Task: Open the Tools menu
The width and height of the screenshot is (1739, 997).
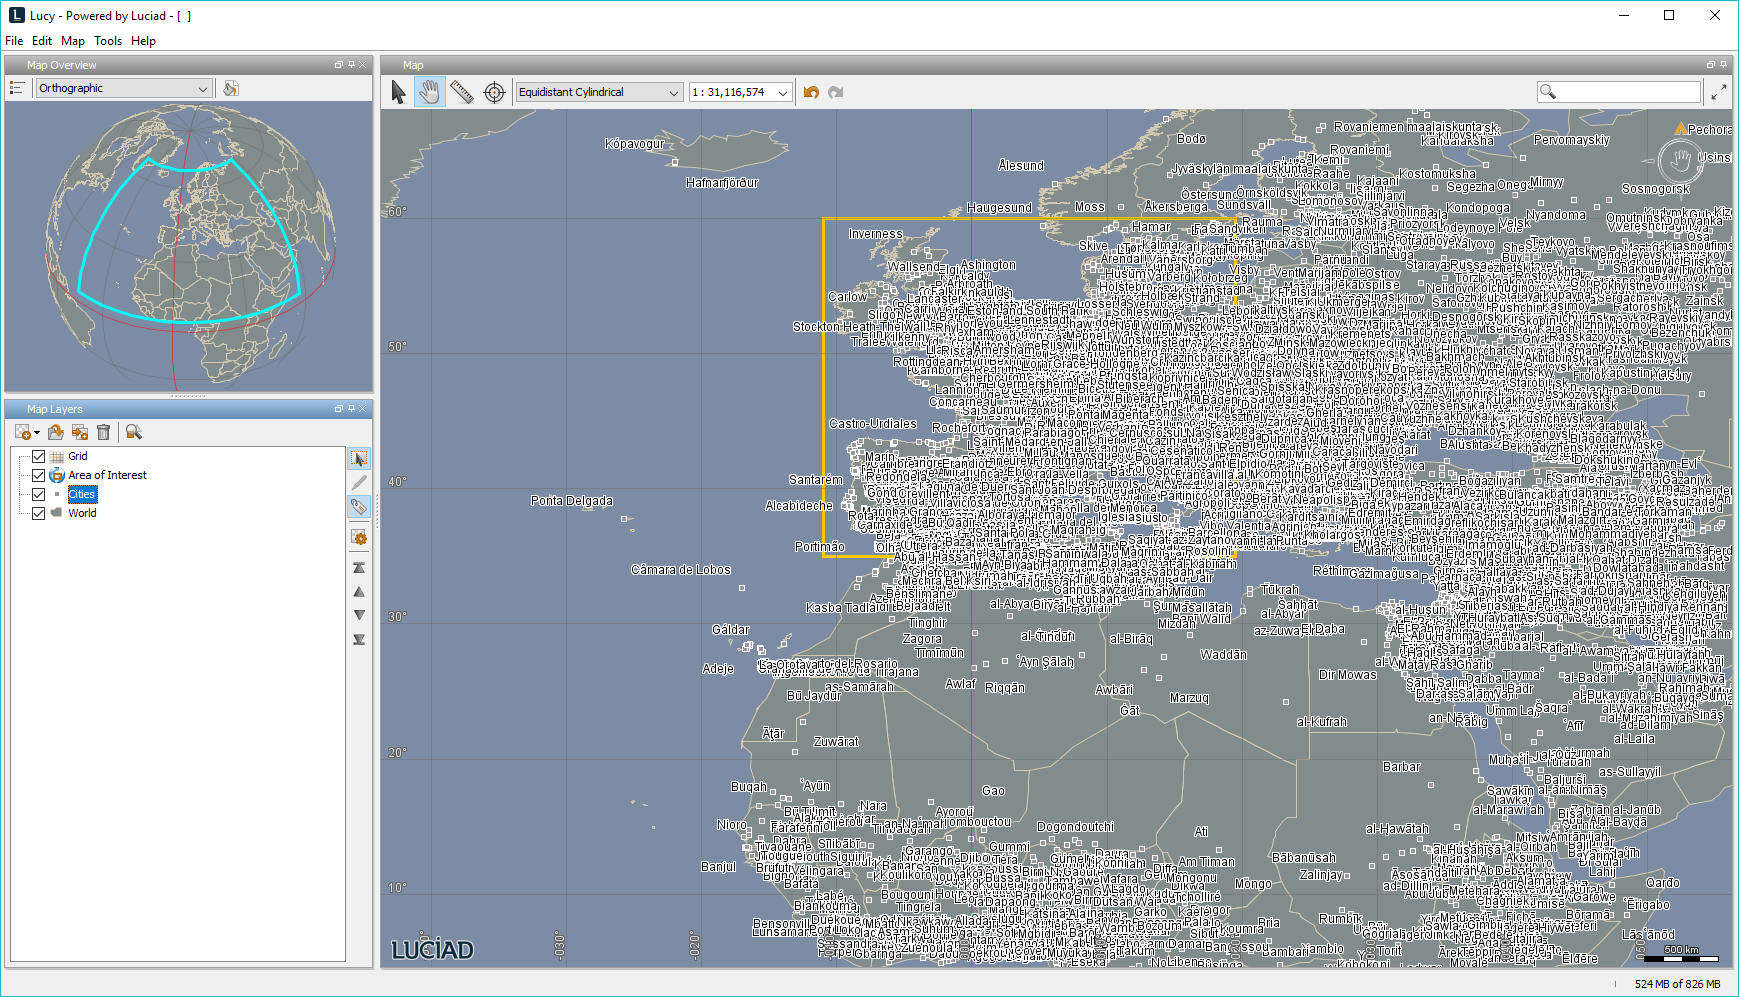Action: pyautogui.click(x=108, y=41)
